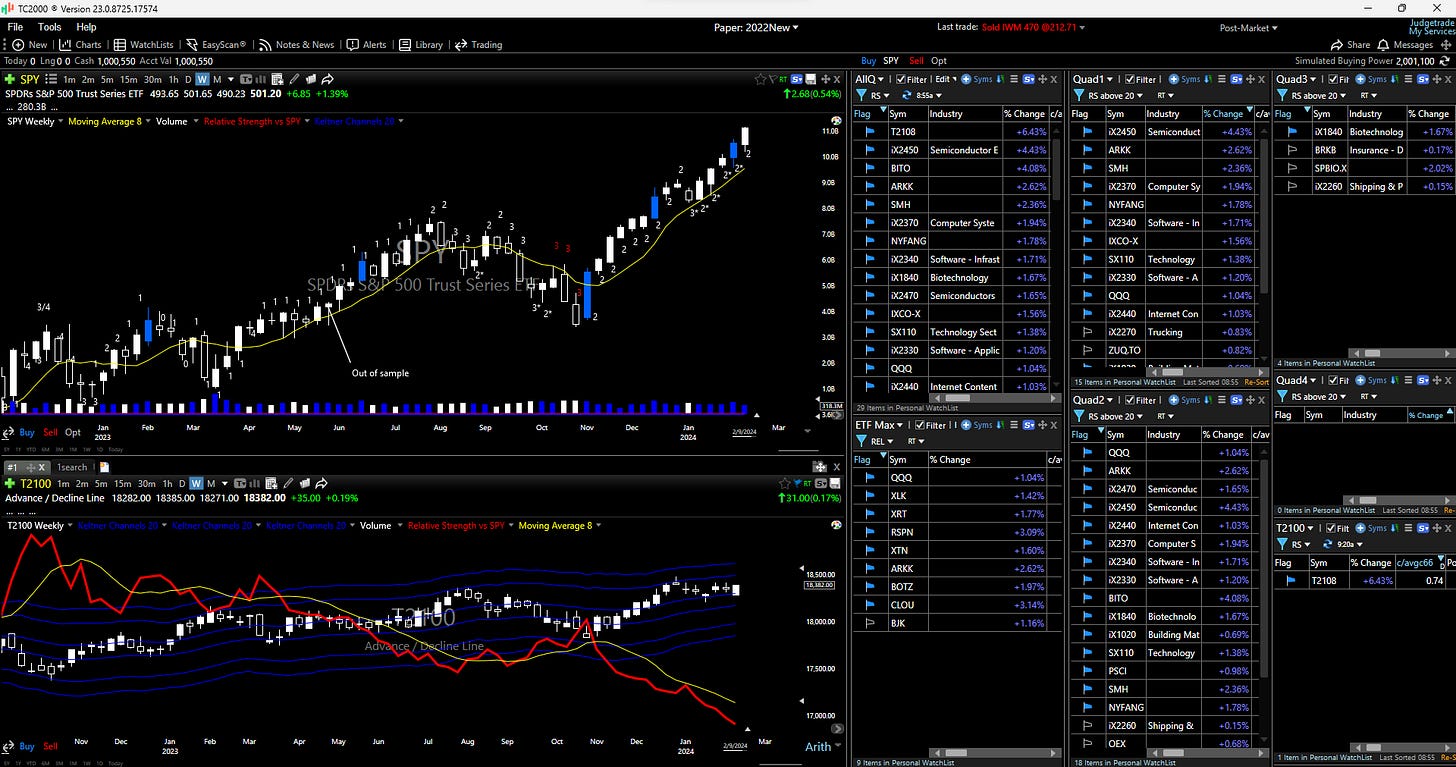Click the horizontal scrollbar in Quad3 panel
Screen dimensions: 1456x767
click(1401, 352)
